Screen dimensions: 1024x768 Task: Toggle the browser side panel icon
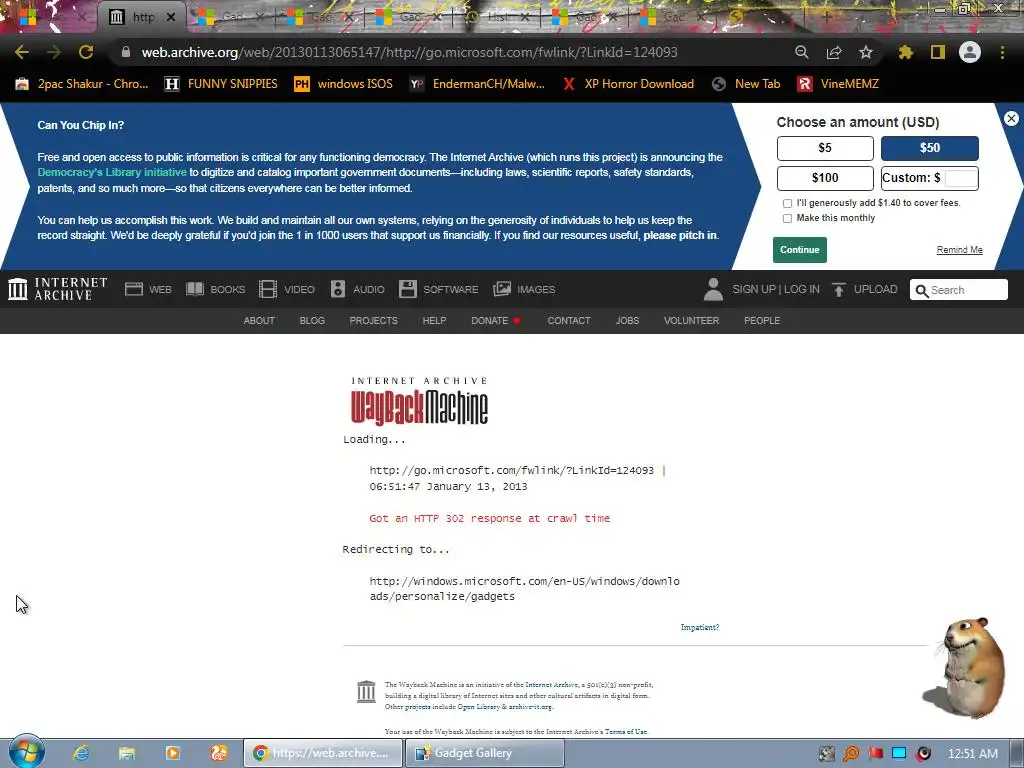point(938,52)
